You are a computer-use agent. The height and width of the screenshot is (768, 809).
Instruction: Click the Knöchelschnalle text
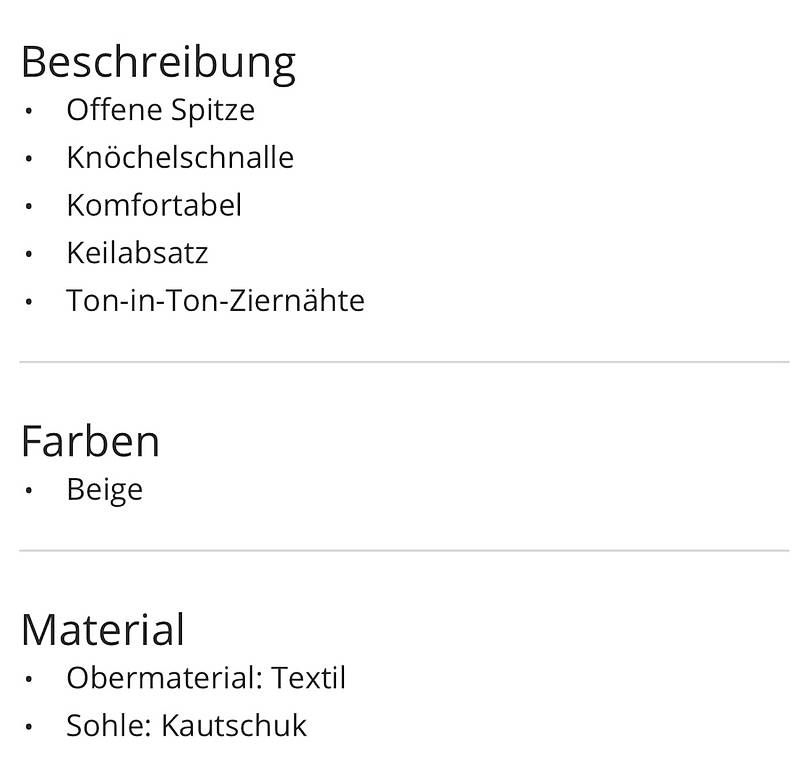pos(180,157)
